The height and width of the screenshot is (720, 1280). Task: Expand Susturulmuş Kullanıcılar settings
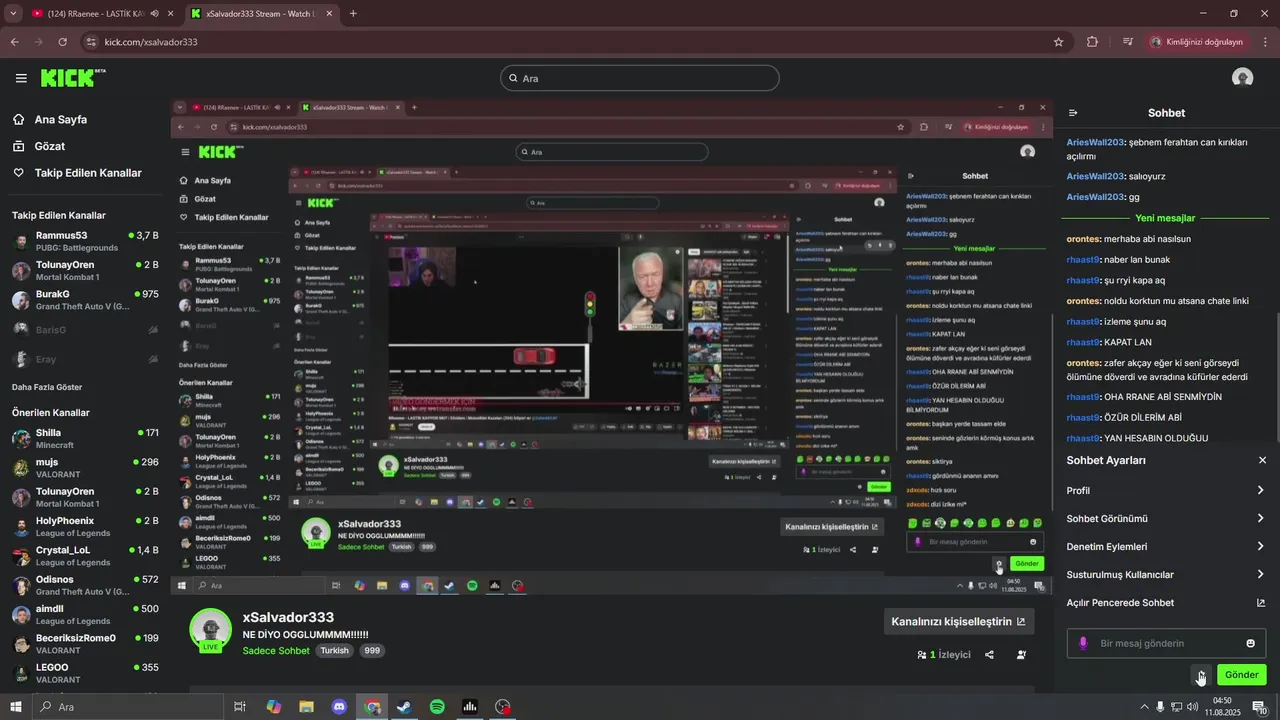pos(1166,574)
